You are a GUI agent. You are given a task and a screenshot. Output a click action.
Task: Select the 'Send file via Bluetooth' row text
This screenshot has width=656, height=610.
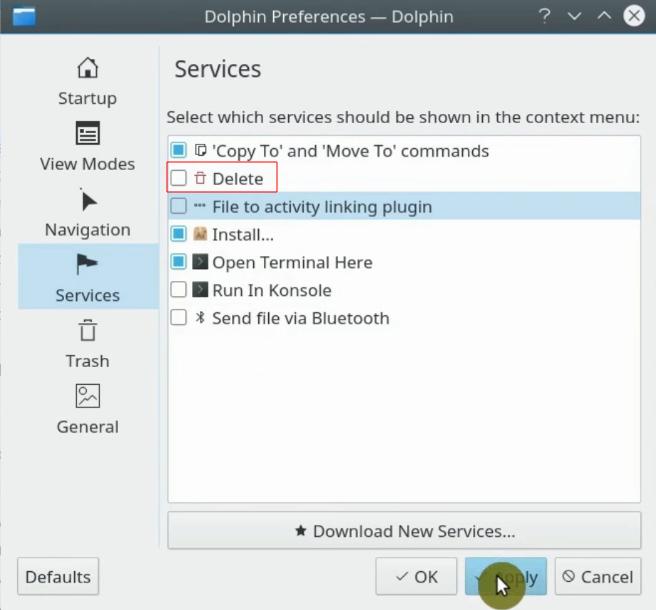click(301, 318)
